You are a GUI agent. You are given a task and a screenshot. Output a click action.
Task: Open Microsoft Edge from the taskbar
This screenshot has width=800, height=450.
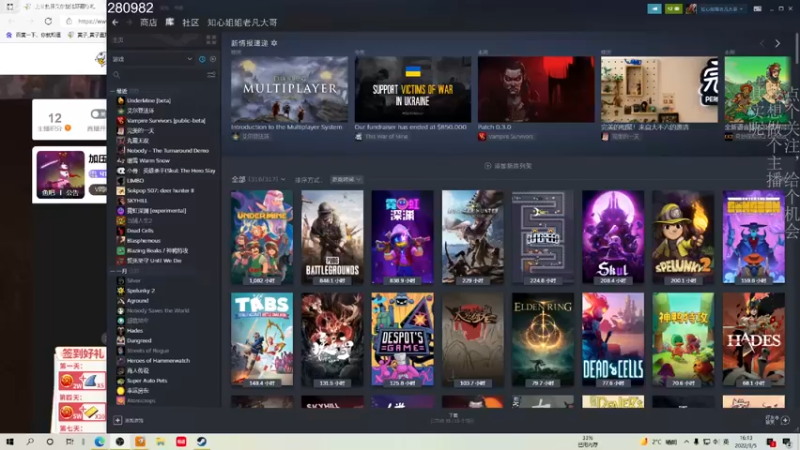click(99, 442)
